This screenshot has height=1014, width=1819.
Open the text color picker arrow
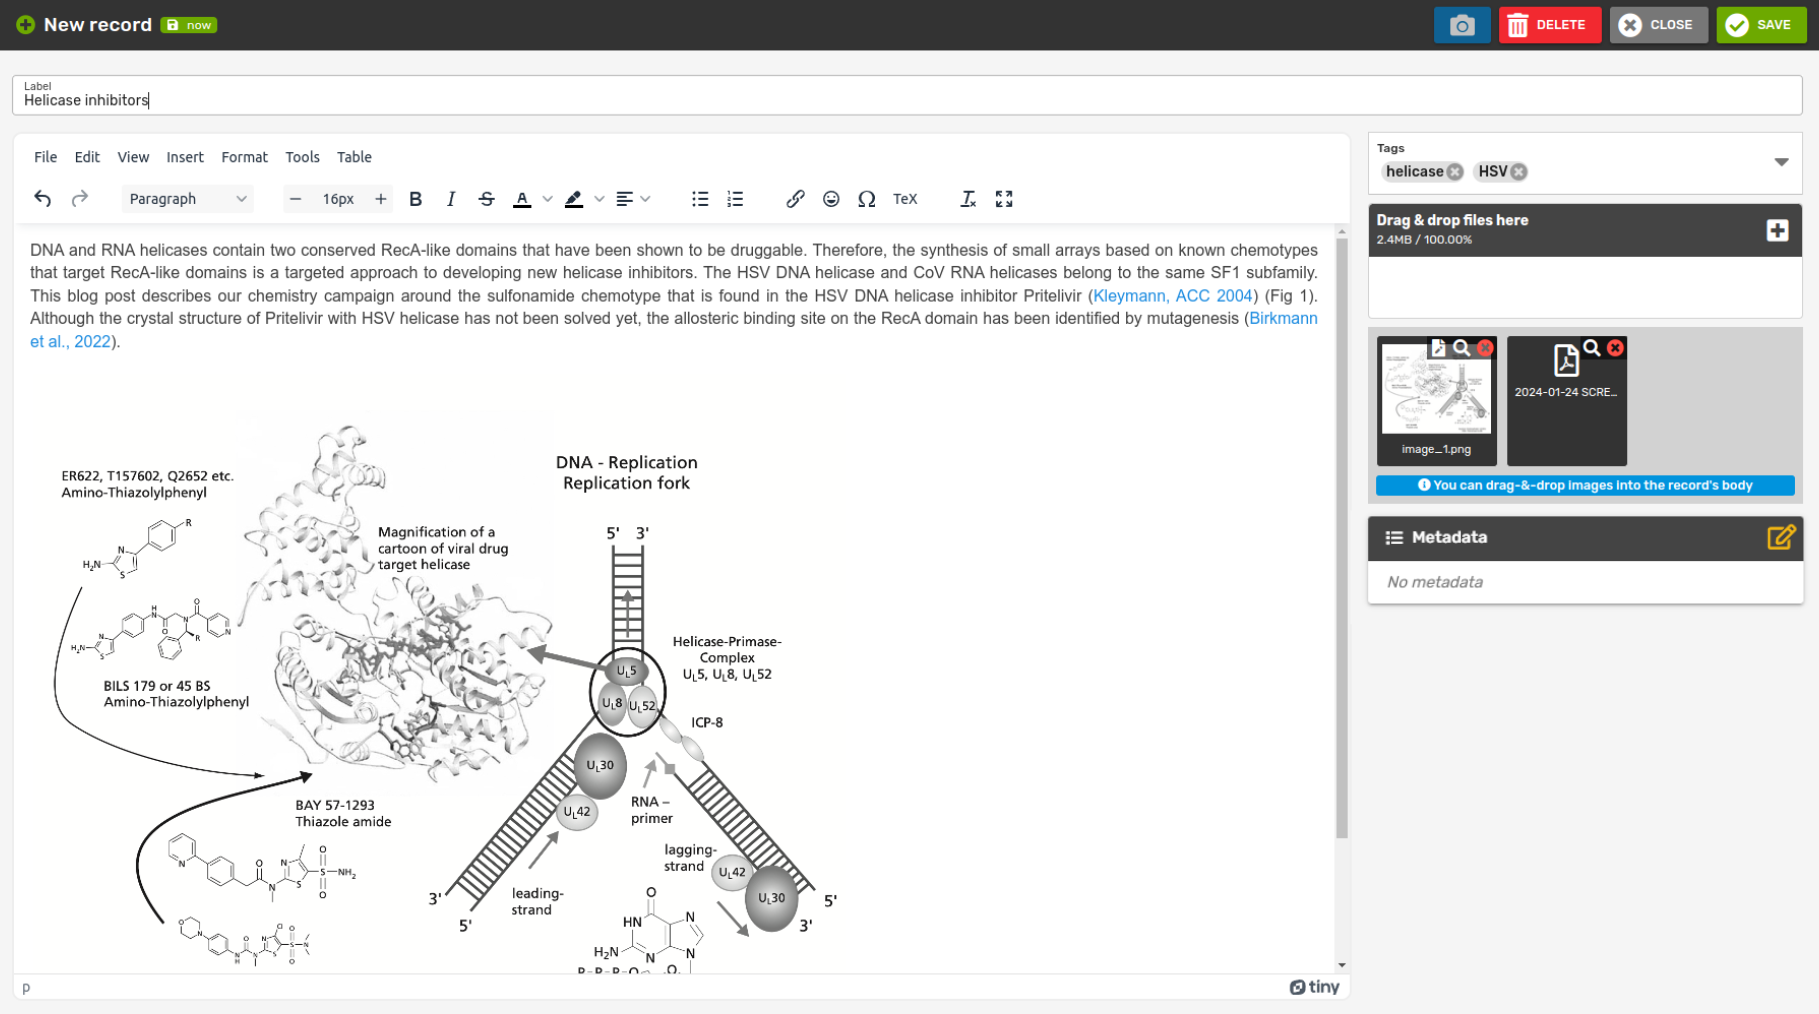point(547,199)
